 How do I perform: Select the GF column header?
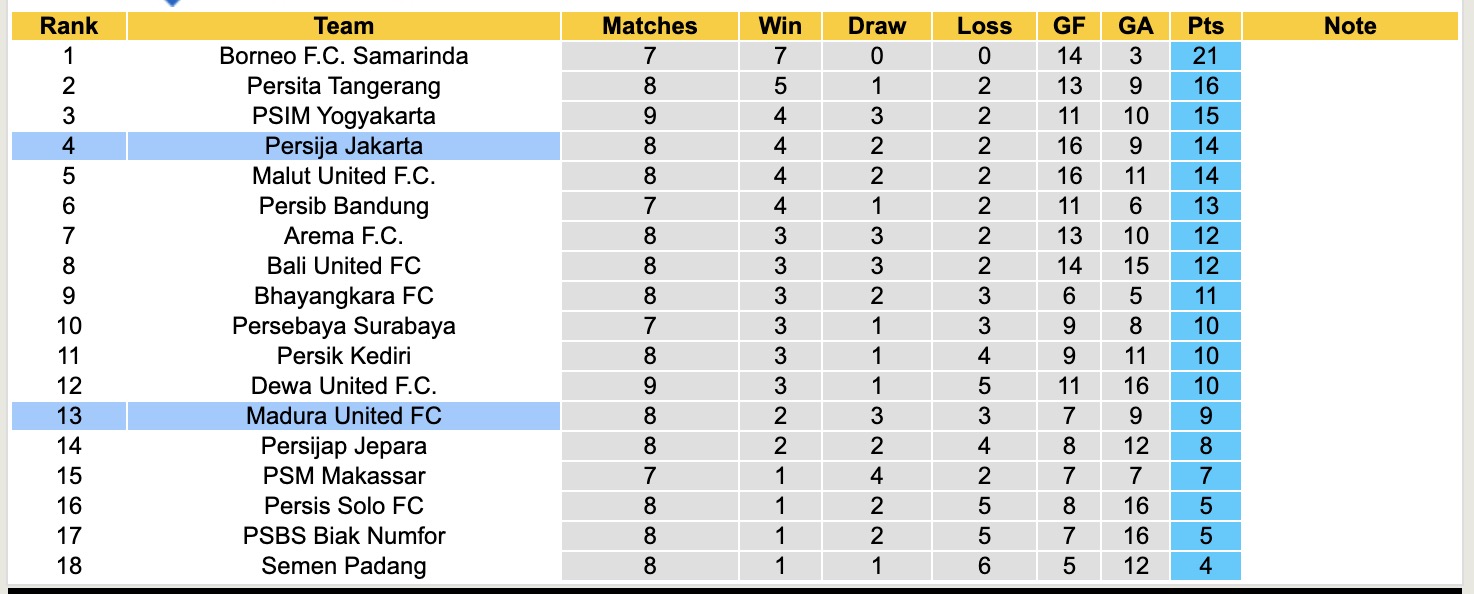tap(1069, 26)
